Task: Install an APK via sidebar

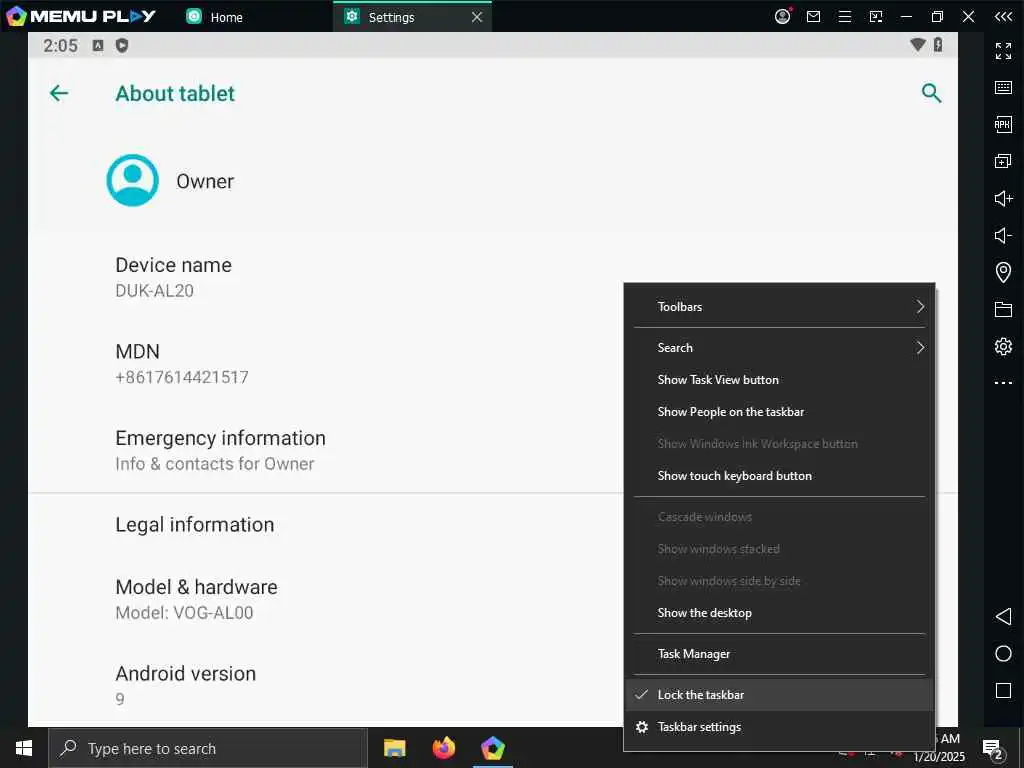Action: pyautogui.click(x=1003, y=124)
